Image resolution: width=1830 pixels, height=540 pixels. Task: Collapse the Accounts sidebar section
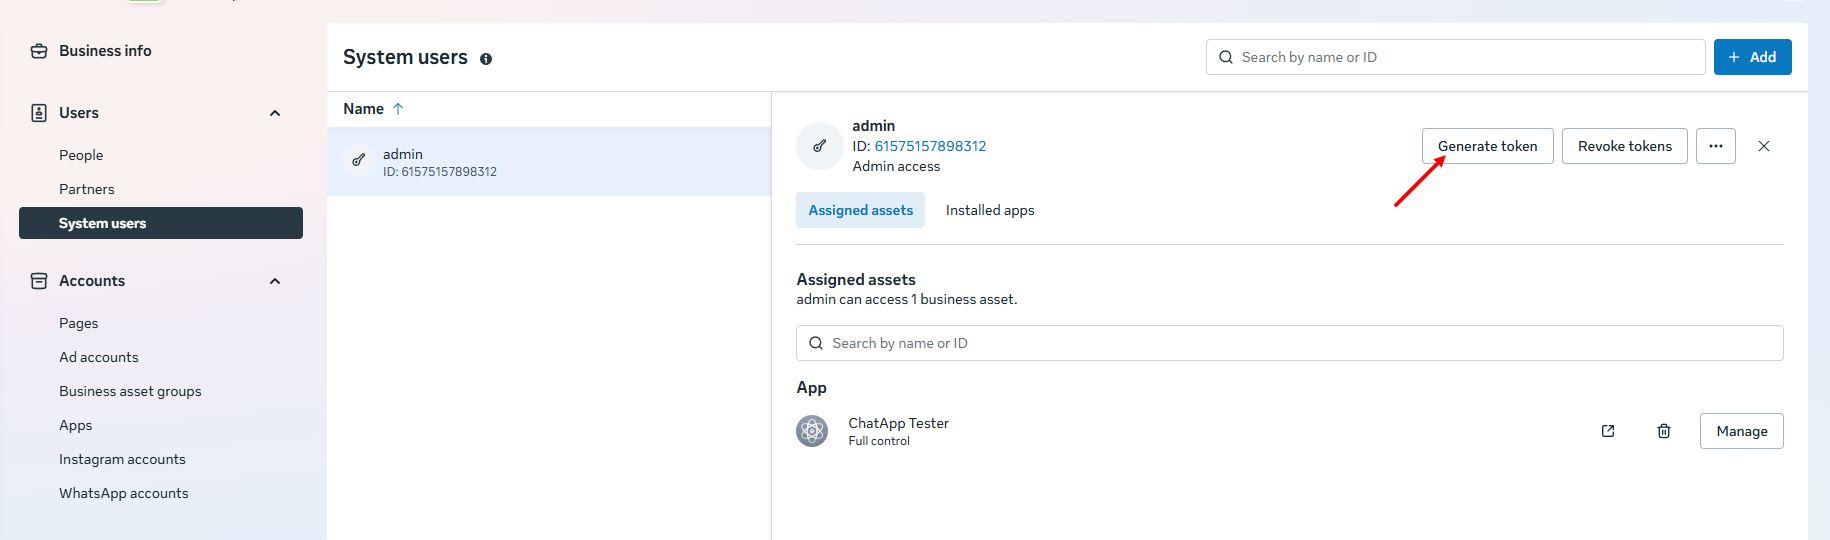[x=275, y=281]
